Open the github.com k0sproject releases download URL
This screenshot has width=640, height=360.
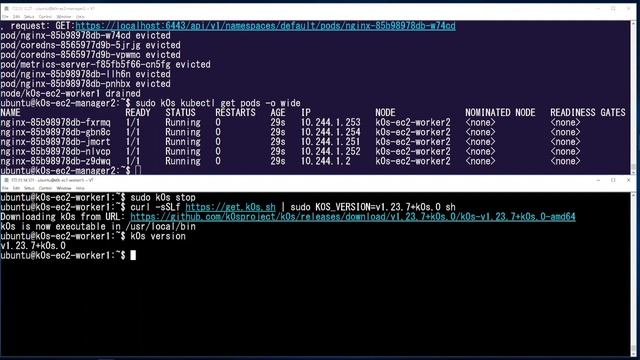[353, 217]
